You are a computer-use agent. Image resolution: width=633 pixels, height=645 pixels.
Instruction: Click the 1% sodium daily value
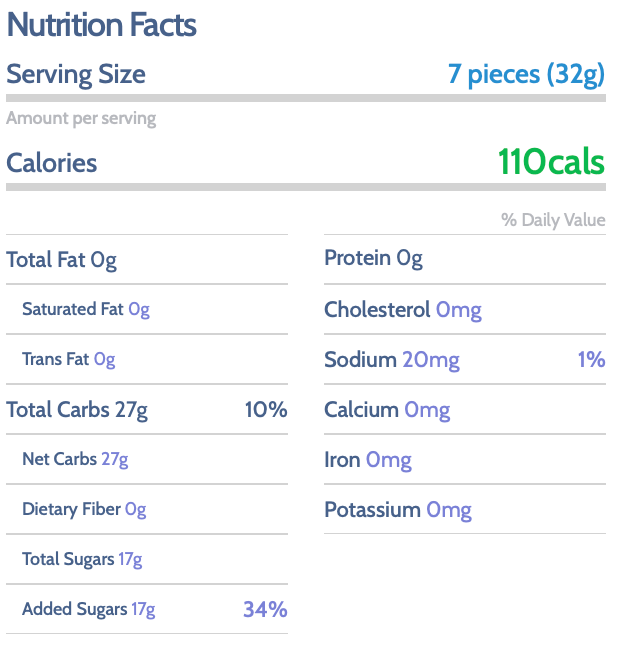click(591, 360)
